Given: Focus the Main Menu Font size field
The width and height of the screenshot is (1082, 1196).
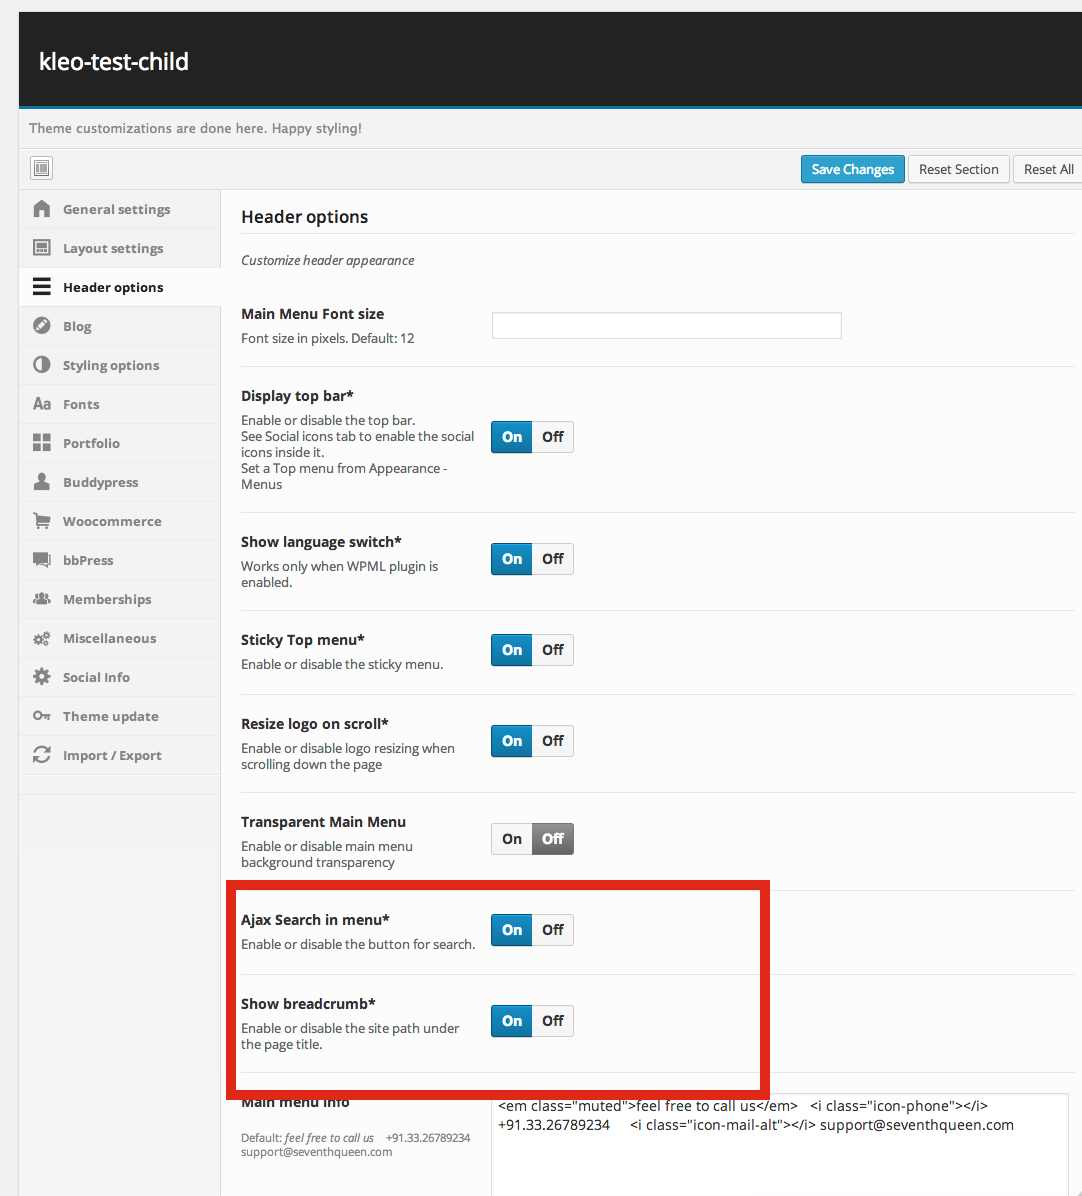Looking at the screenshot, I should click(x=666, y=326).
